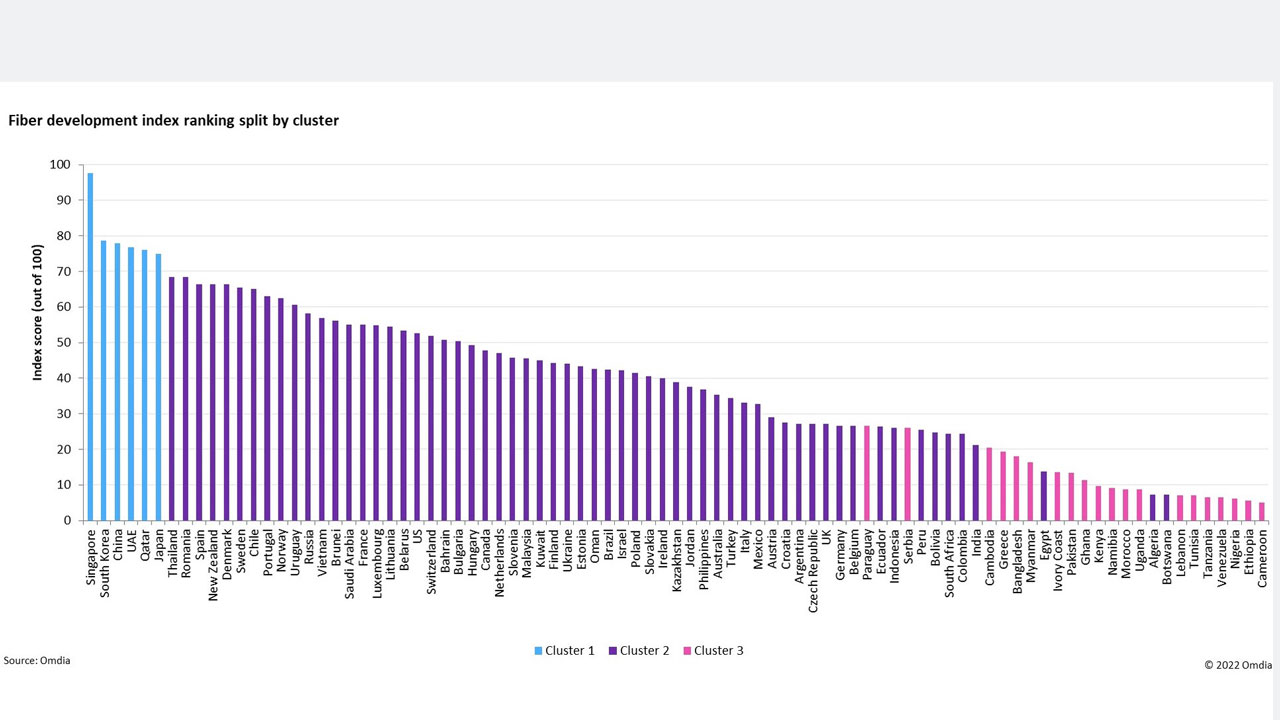Click the purple Cluster 2 legend swatch
This screenshot has width=1280, height=720.
pos(612,651)
